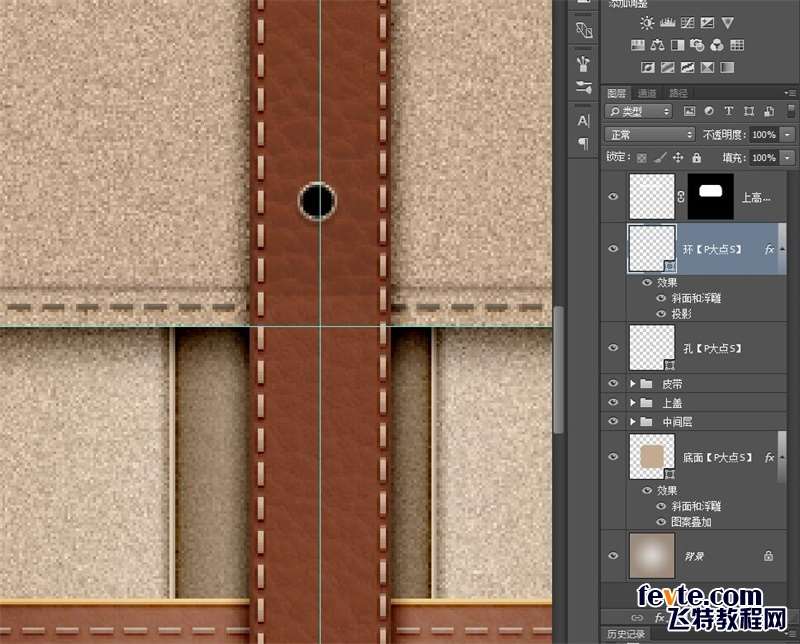800x644 pixels.
Task: Add a Photo Filter adjustment layer
Action: click(x=697, y=45)
